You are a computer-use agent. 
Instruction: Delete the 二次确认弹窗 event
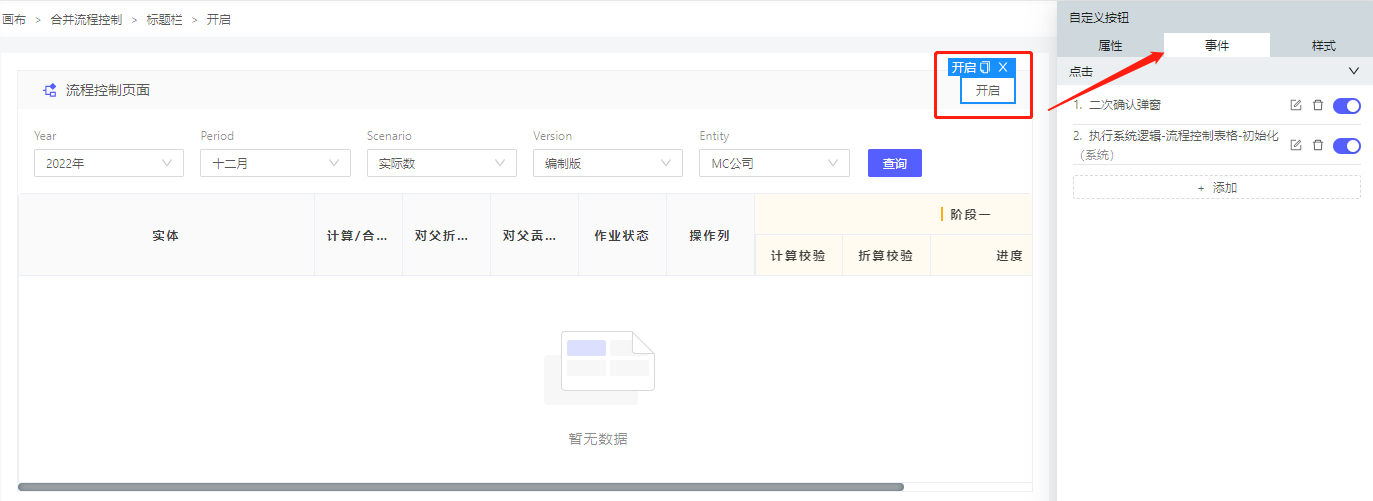click(x=1318, y=105)
